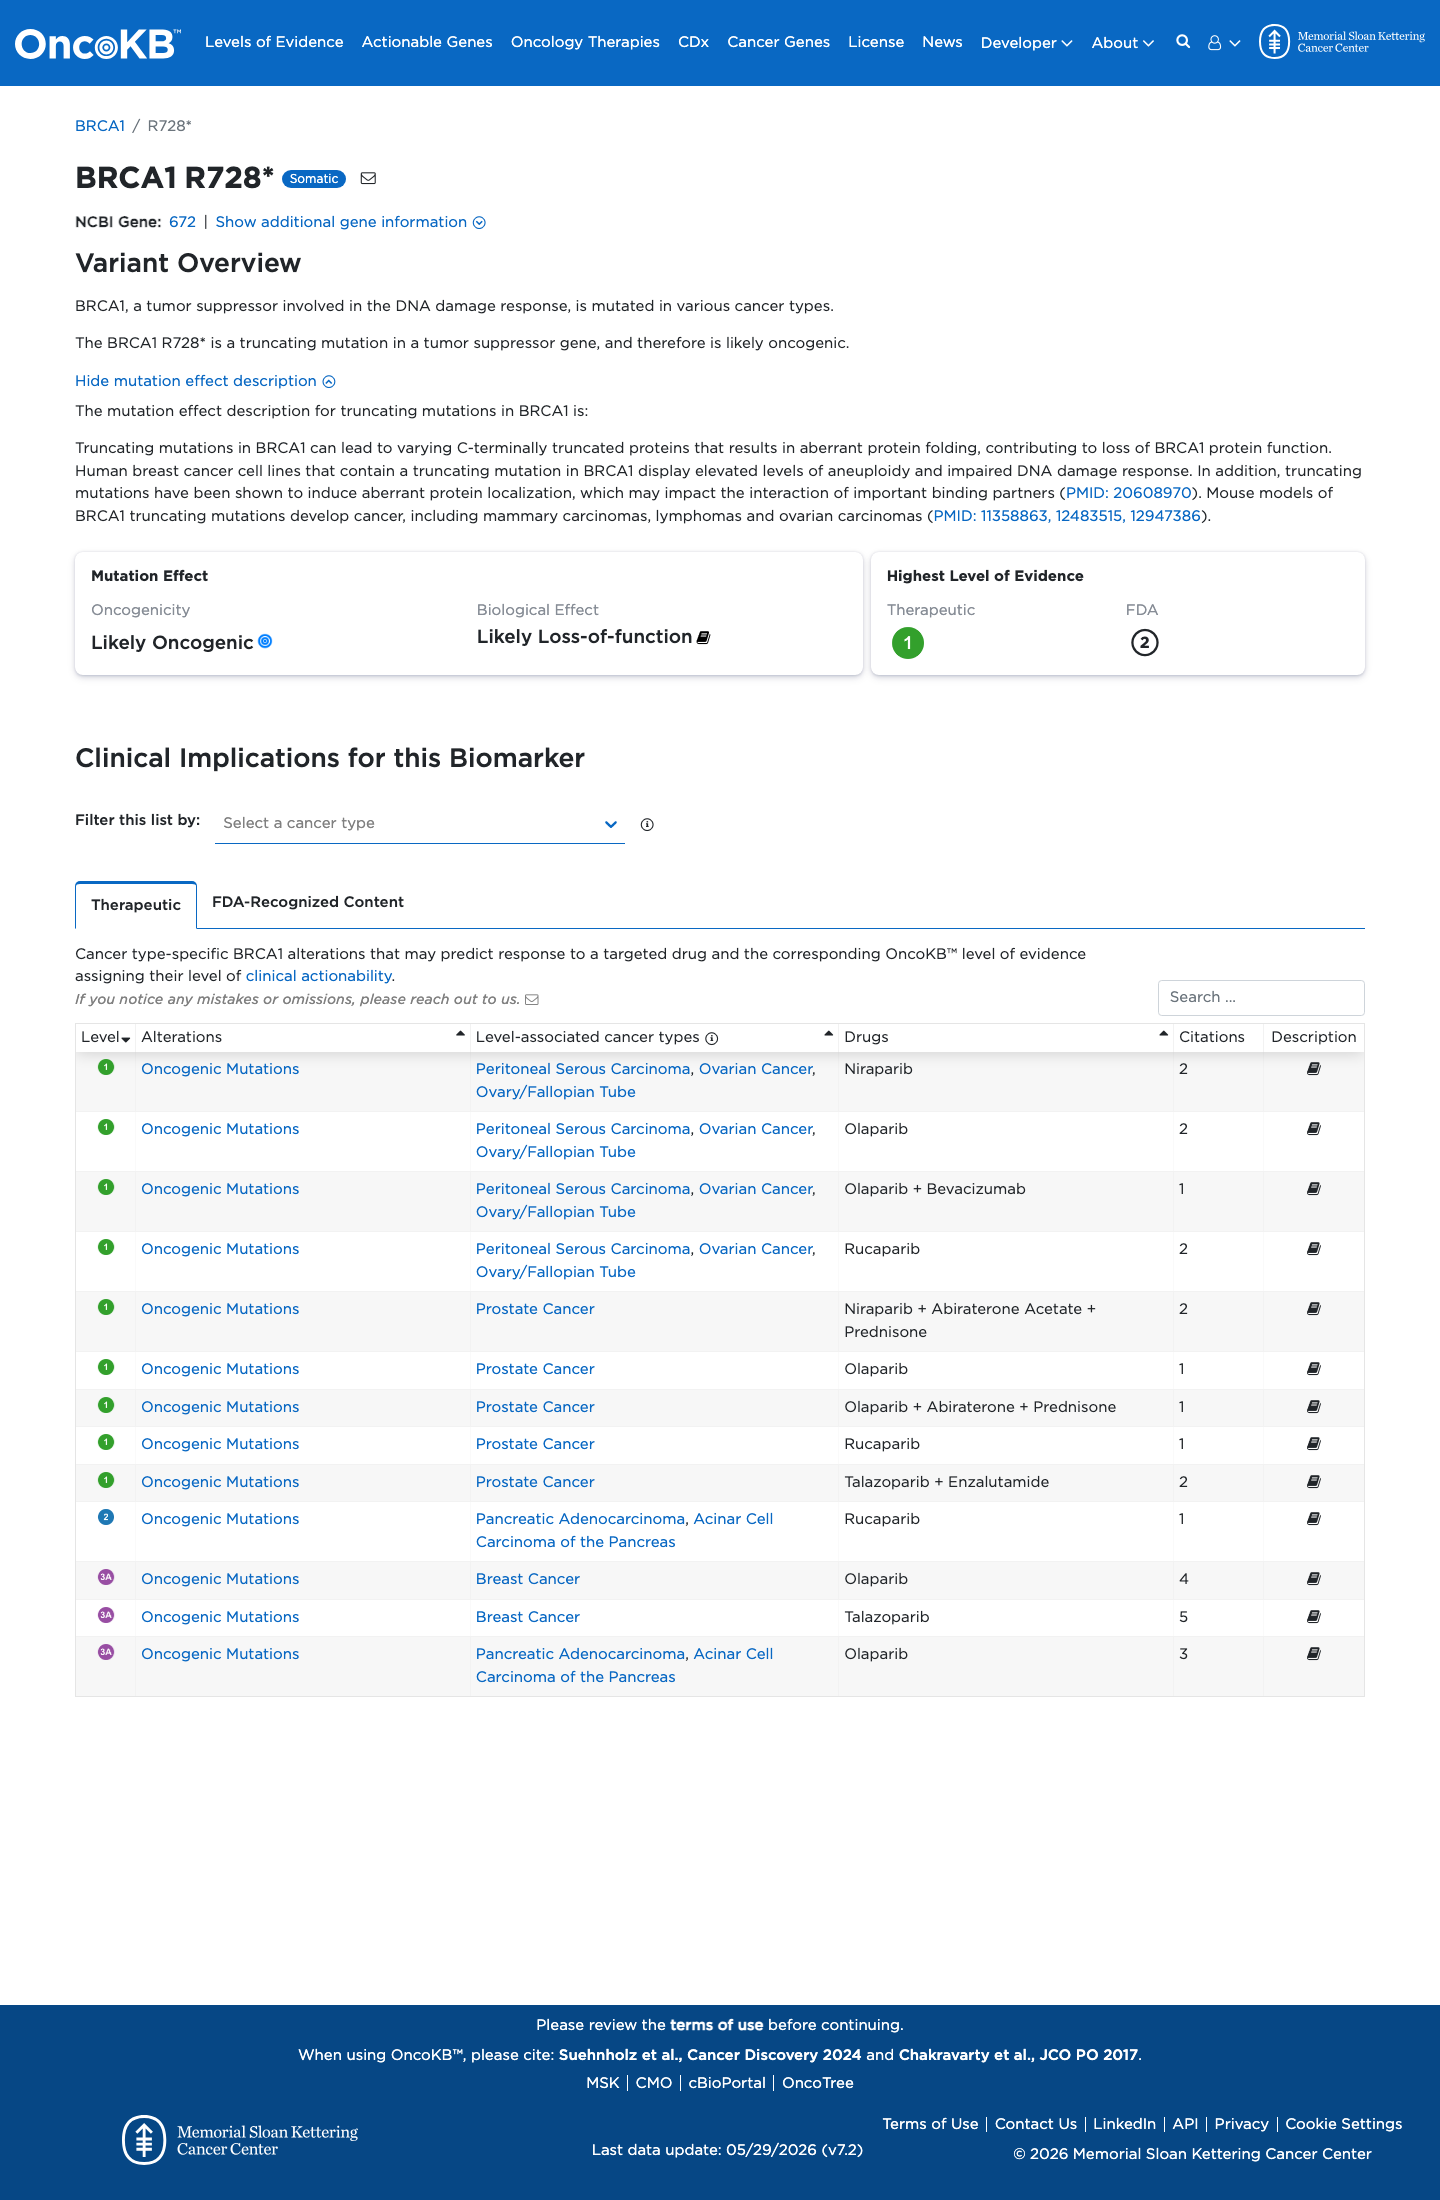Open the 'clinical actionability' link
Screen dimensions: 1440x2200
click(x=318, y=976)
